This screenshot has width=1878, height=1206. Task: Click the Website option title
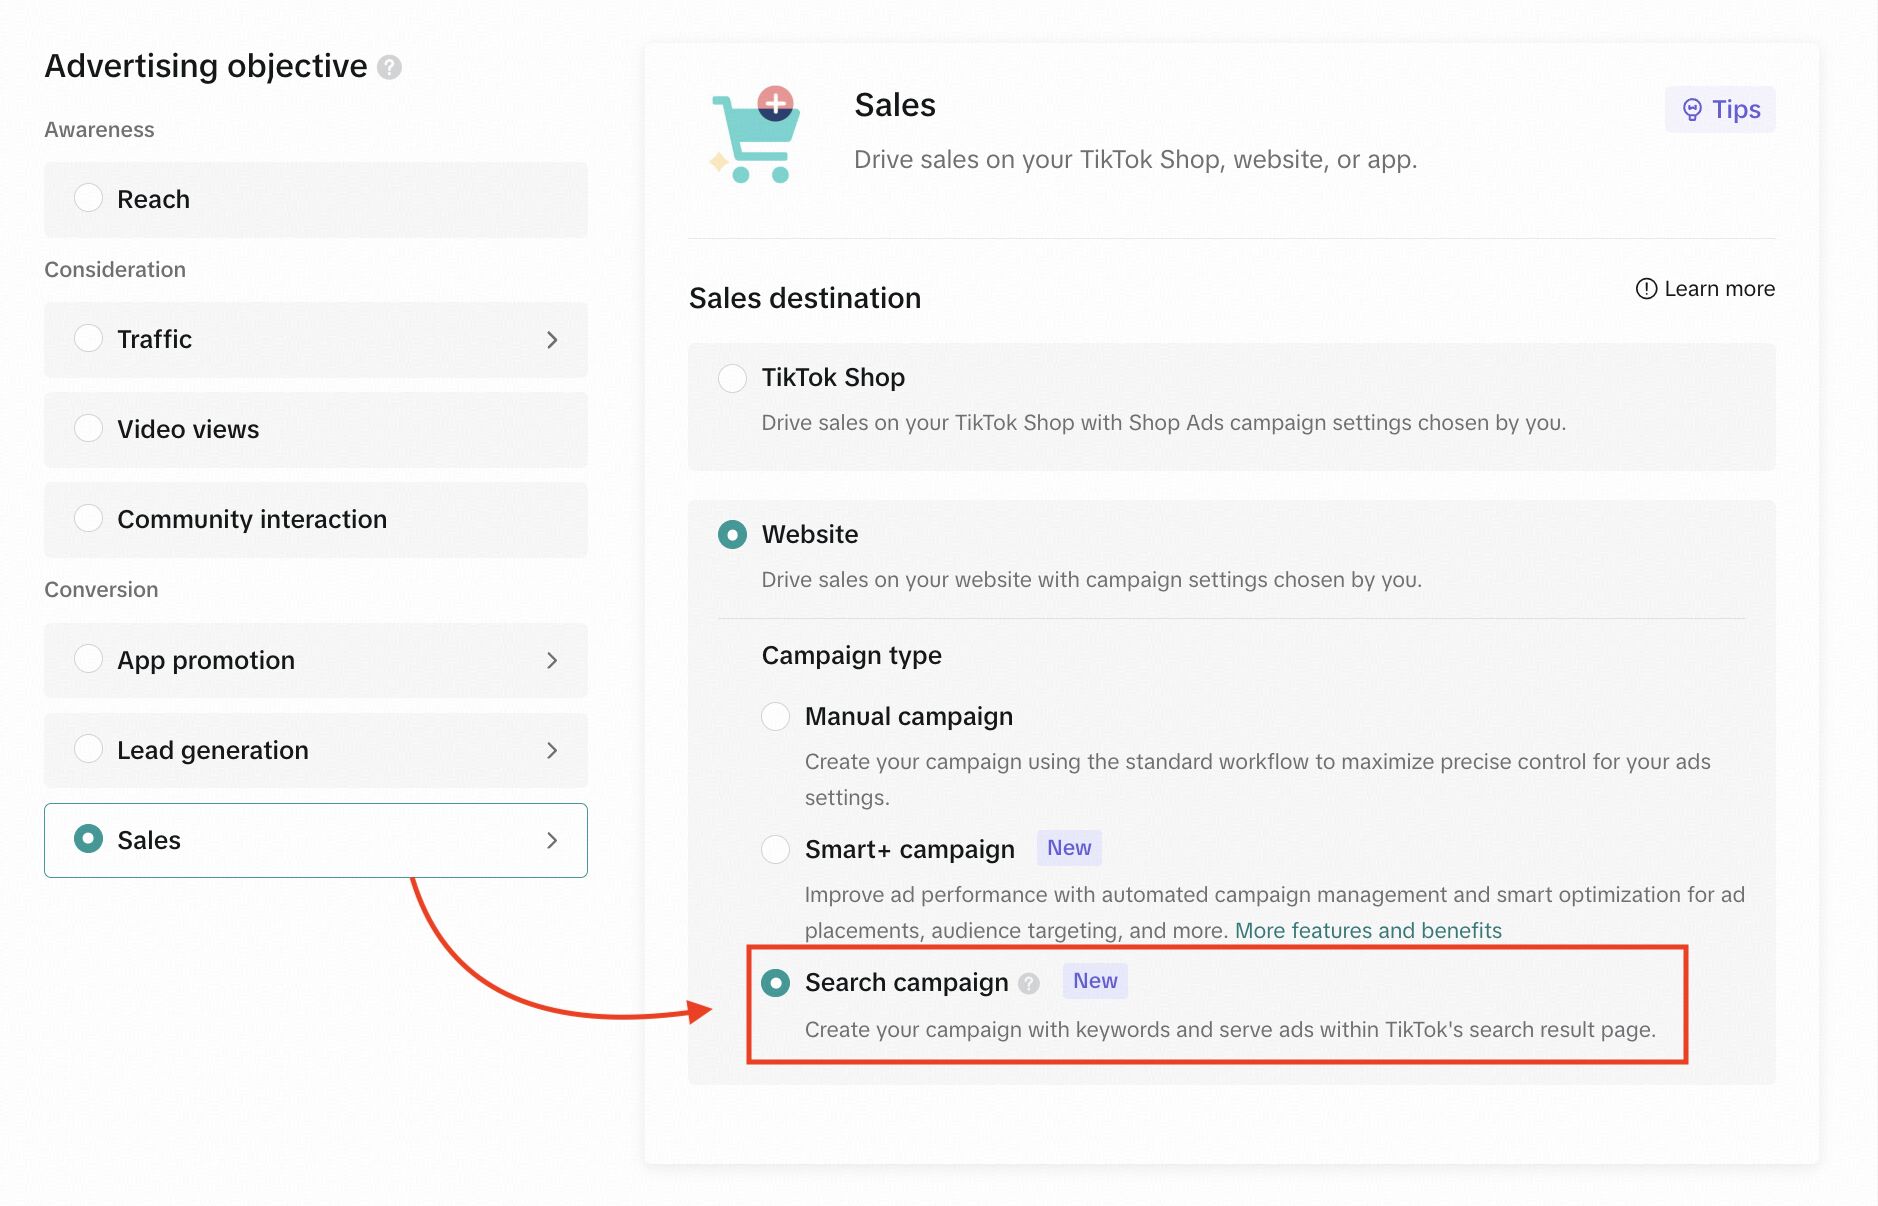(x=810, y=535)
